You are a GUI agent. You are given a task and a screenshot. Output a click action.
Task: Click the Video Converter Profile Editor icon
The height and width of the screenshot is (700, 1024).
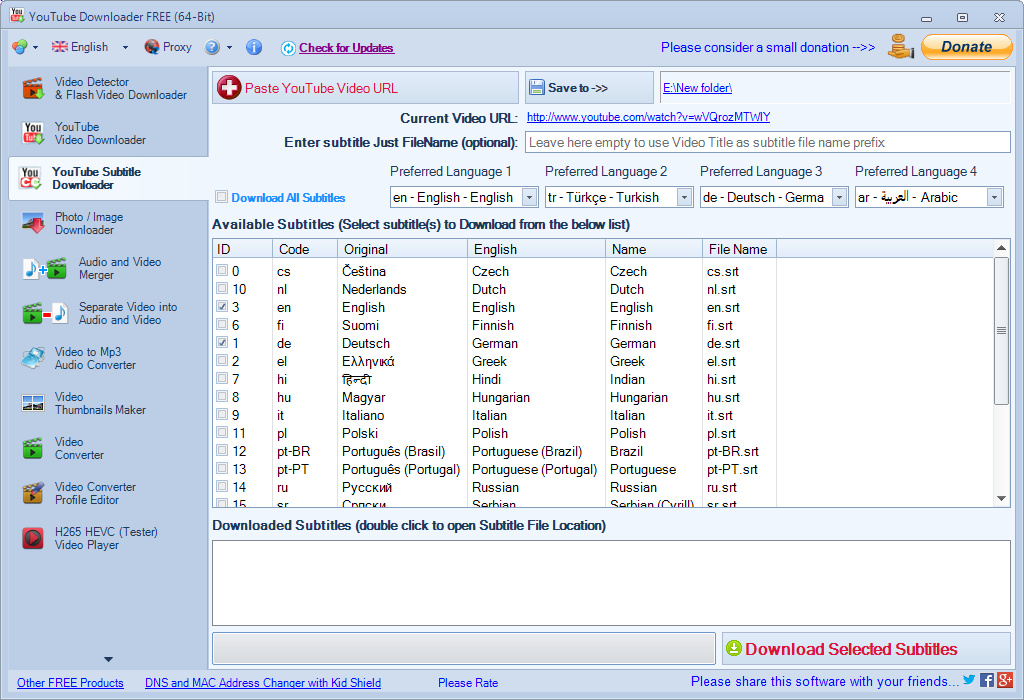33,493
